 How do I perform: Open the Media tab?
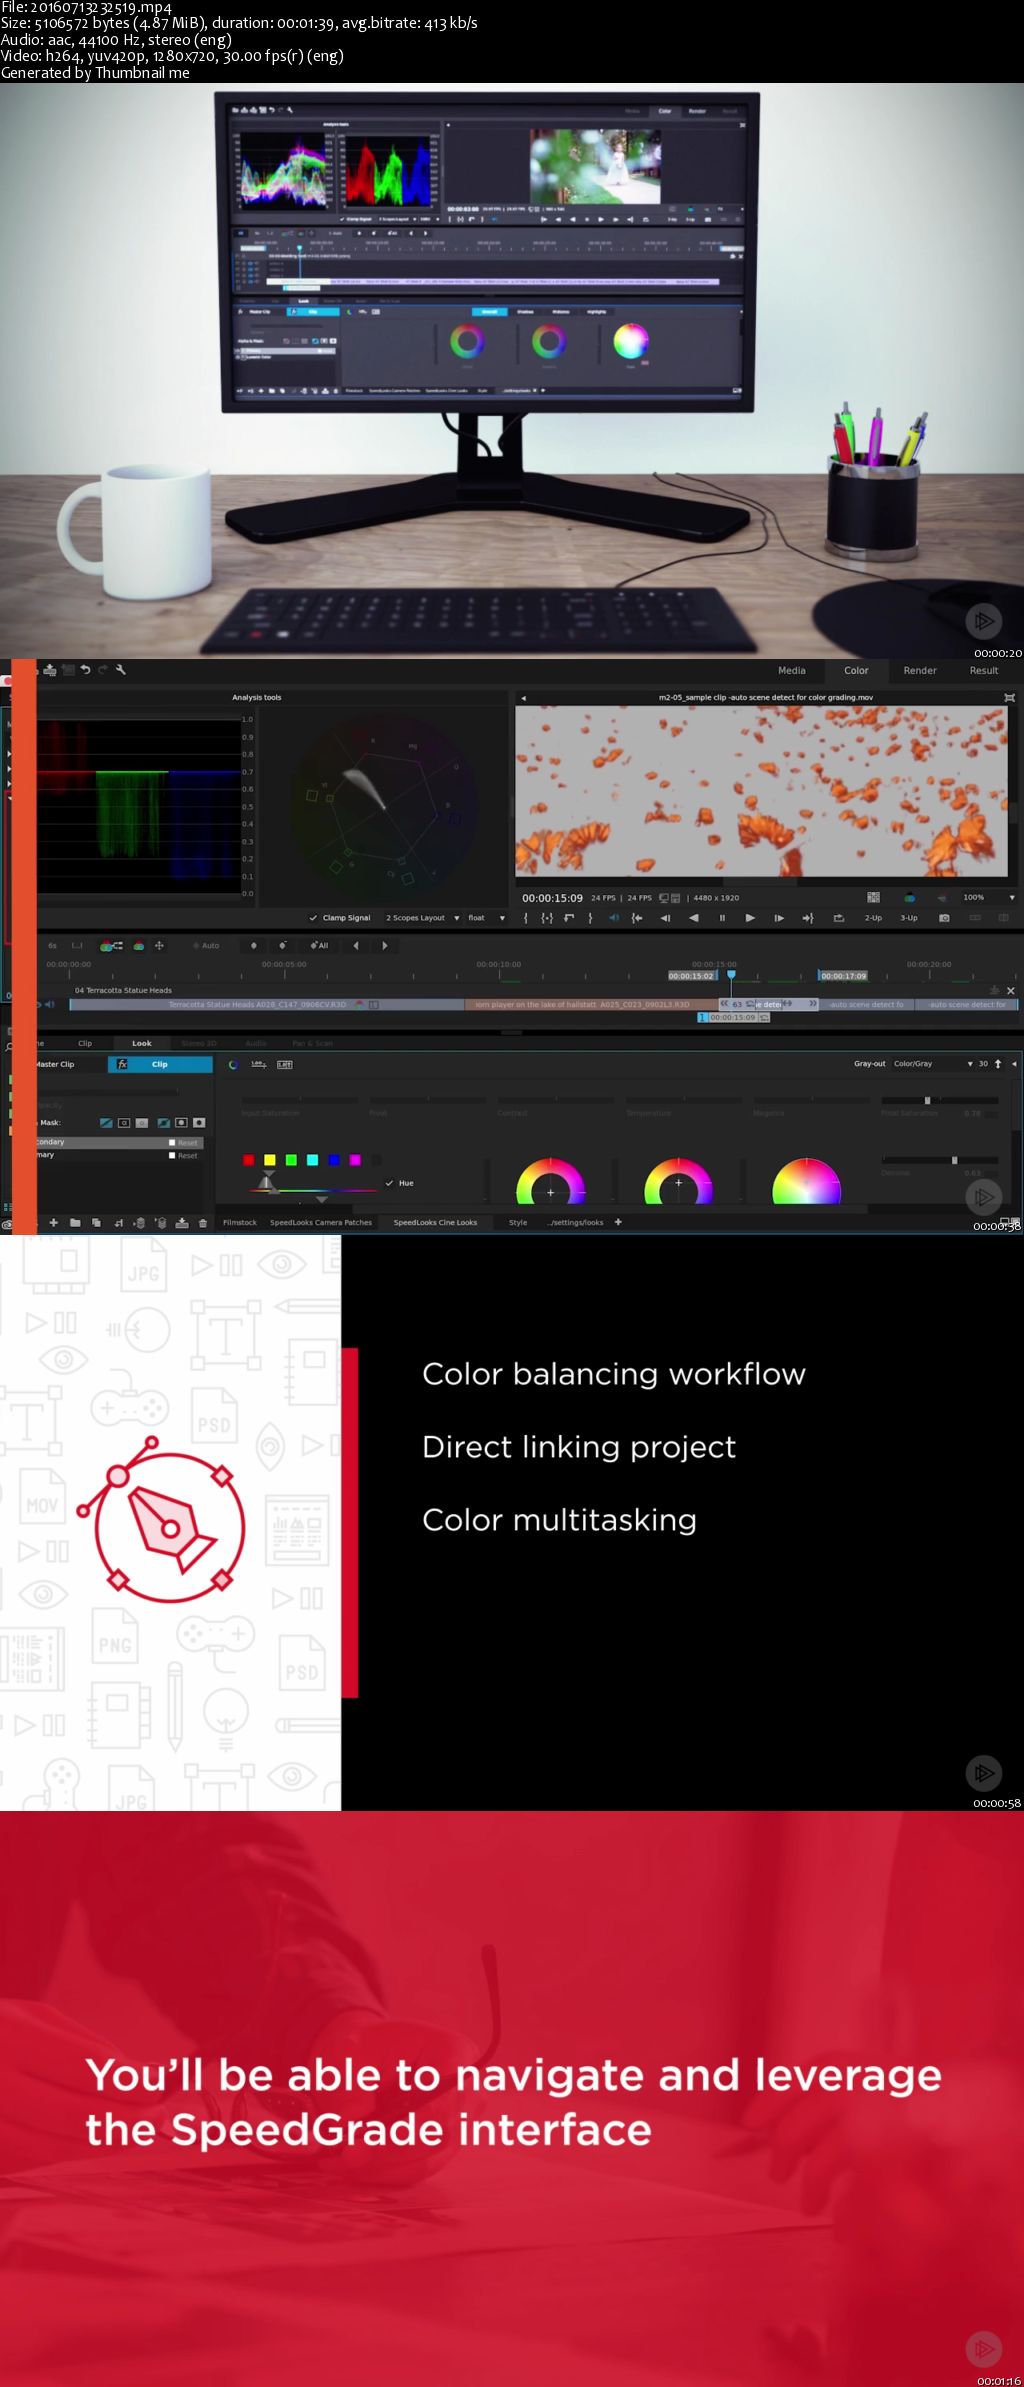point(791,671)
